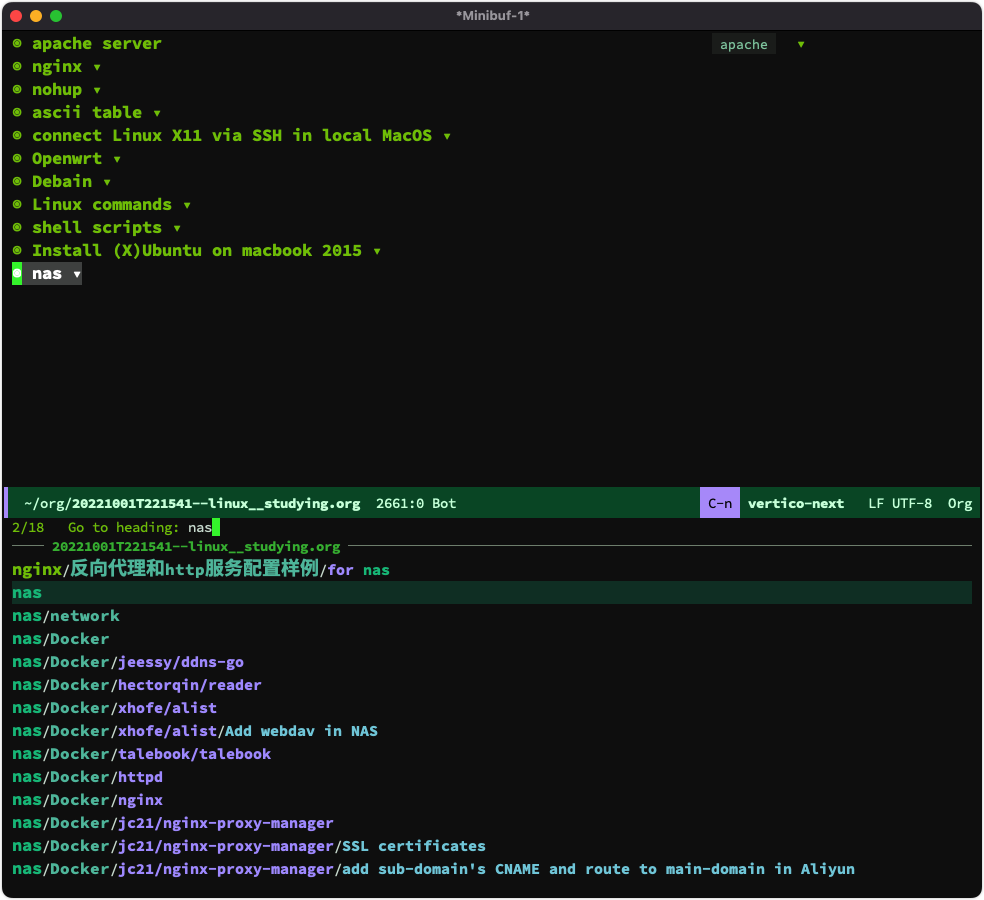Expand the connect Linux X11 via SSH fold arrow
The width and height of the screenshot is (984, 900).
pyautogui.click(x=447, y=136)
